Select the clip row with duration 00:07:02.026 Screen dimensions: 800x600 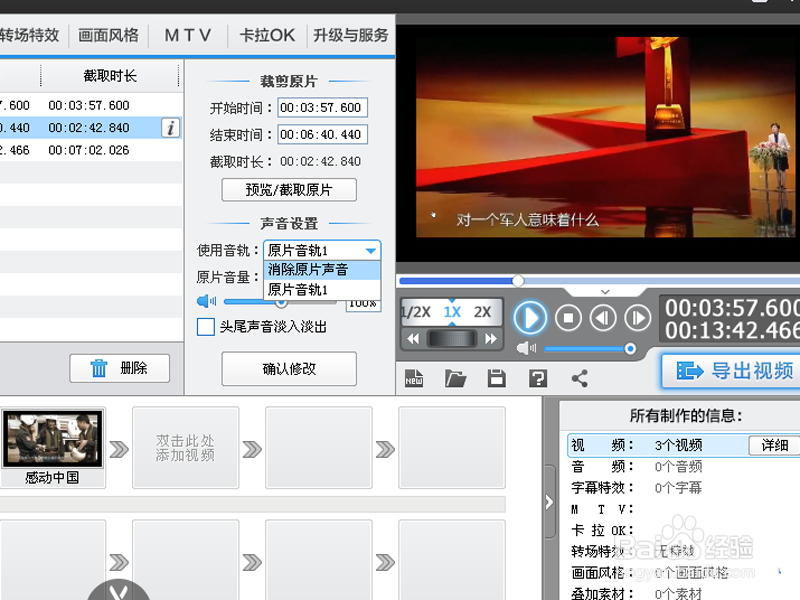point(91,150)
